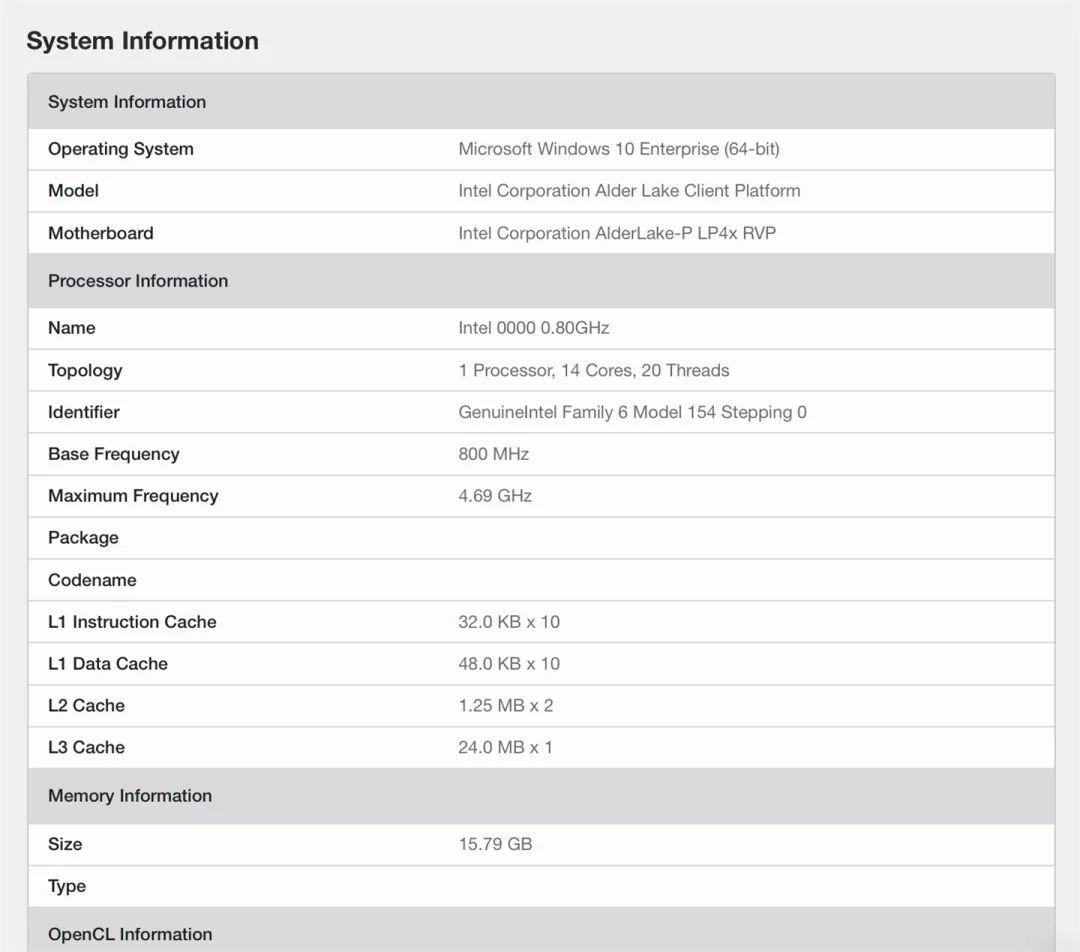Image resolution: width=1080 pixels, height=952 pixels.
Task: Click the 4.69 GHz maximum frequency value
Action: (495, 496)
